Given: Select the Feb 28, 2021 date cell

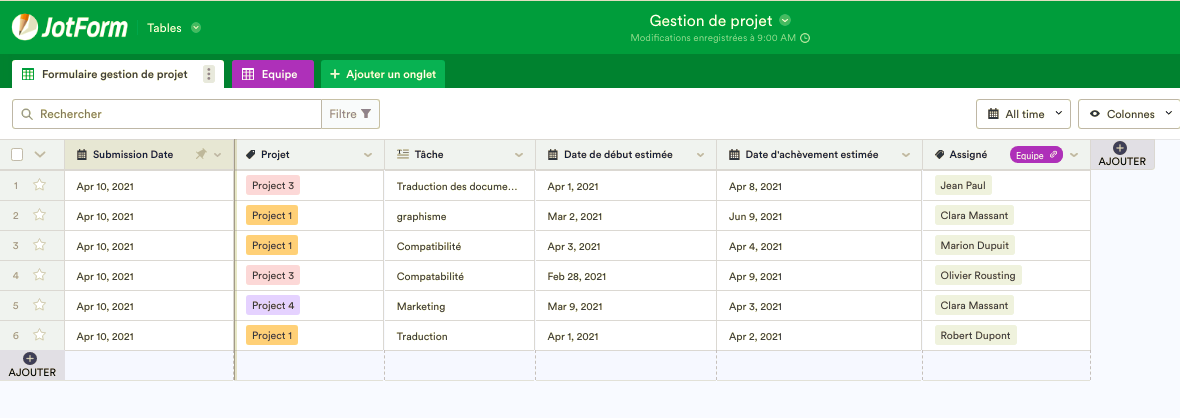Looking at the screenshot, I should coord(626,276).
